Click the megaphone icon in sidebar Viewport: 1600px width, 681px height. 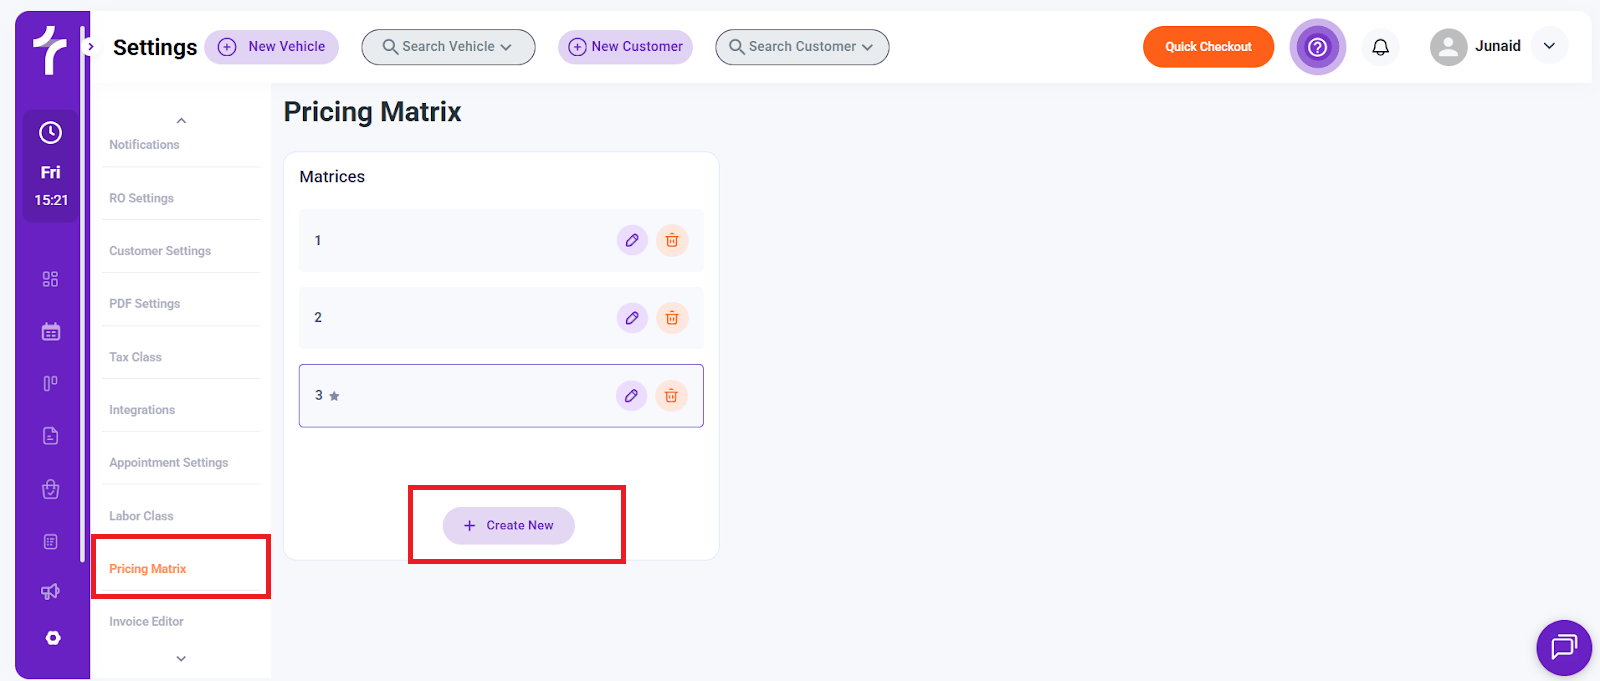pos(51,591)
